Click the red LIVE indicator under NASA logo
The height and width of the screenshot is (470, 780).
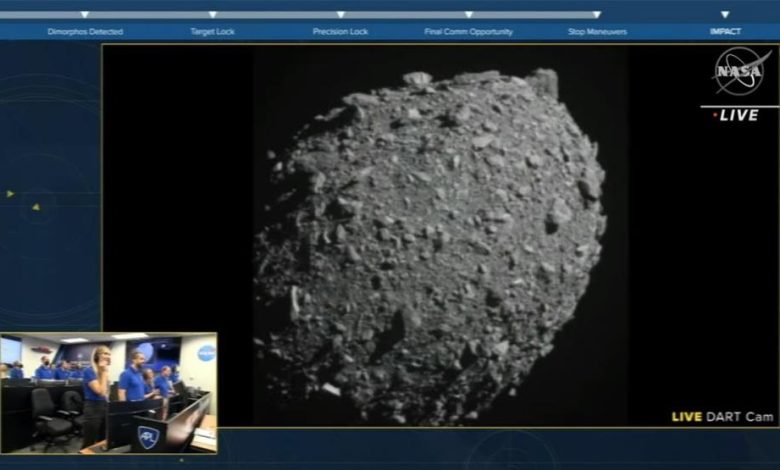[736, 115]
